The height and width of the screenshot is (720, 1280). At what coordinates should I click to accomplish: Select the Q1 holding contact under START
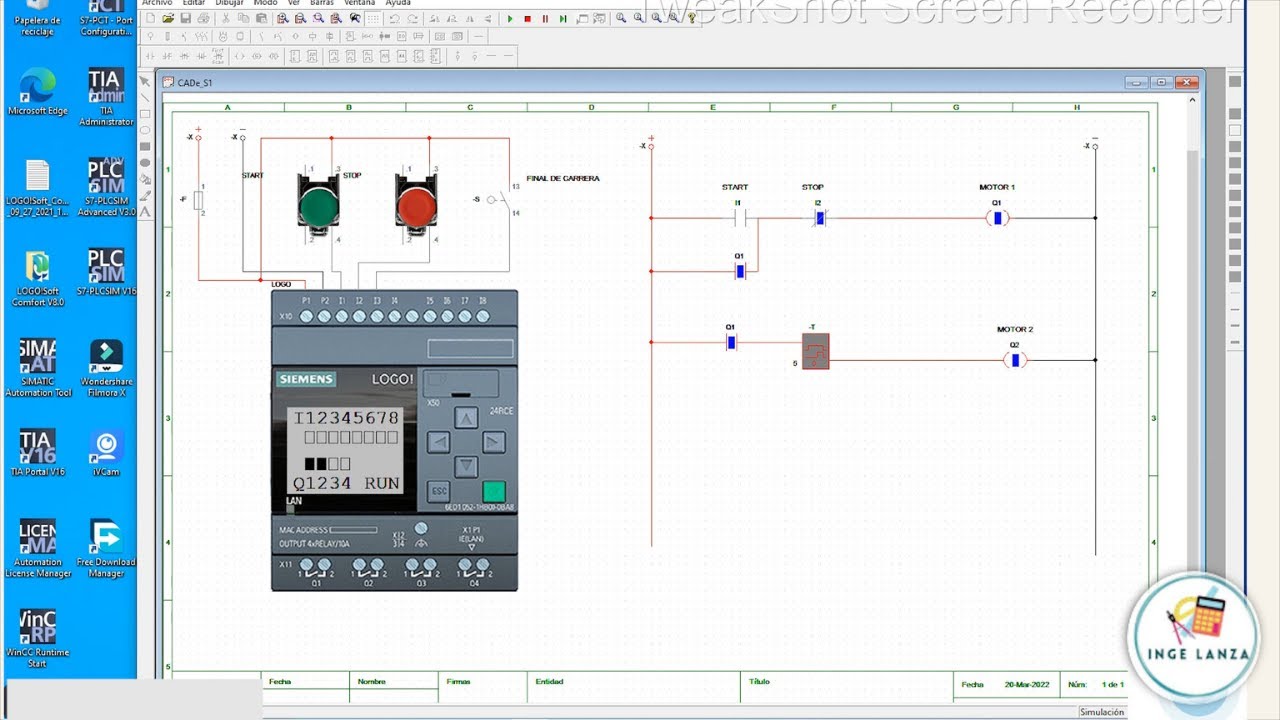tap(740, 271)
